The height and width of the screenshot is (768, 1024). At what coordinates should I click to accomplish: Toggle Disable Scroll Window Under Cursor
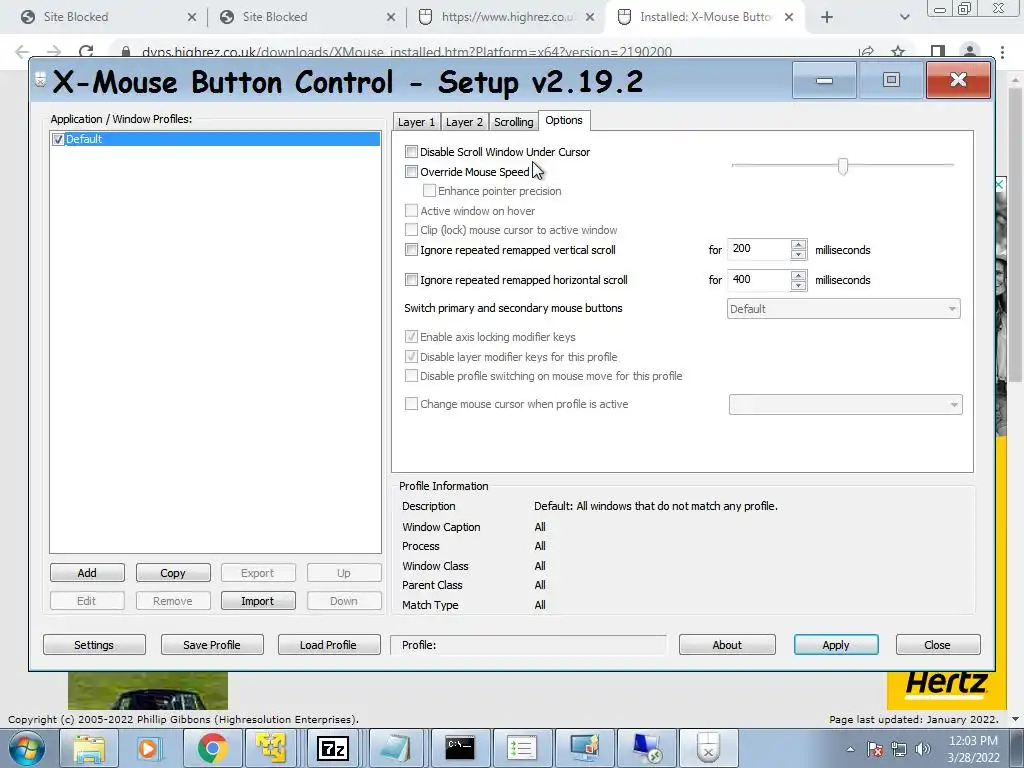[x=411, y=152]
